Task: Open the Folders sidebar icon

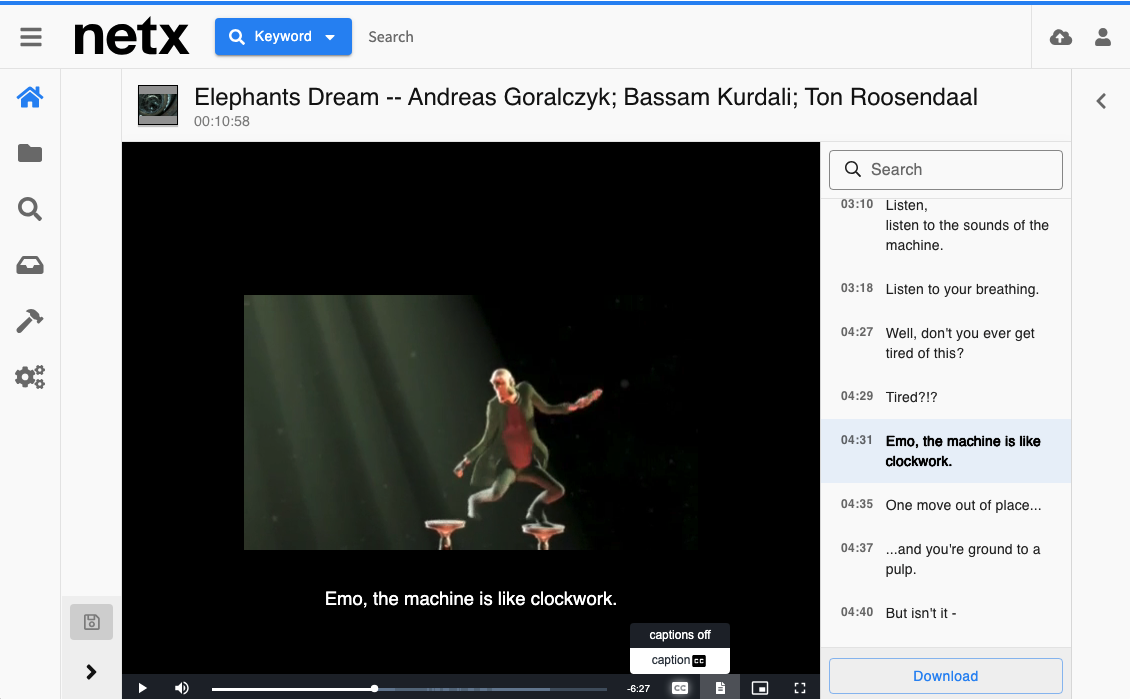Action: point(30,153)
